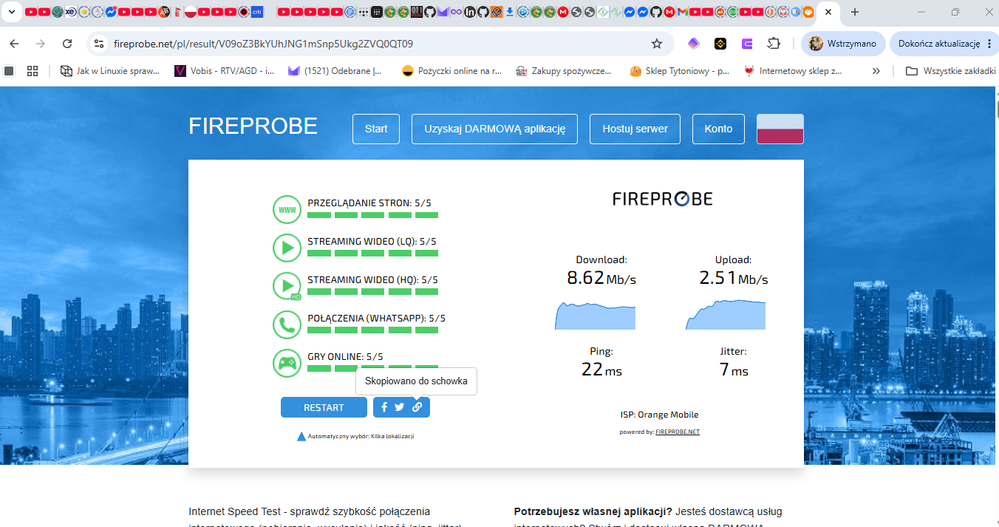This screenshot has width=999, height=527.
Task: Open the Konto account page
Action: coord(718,129)
